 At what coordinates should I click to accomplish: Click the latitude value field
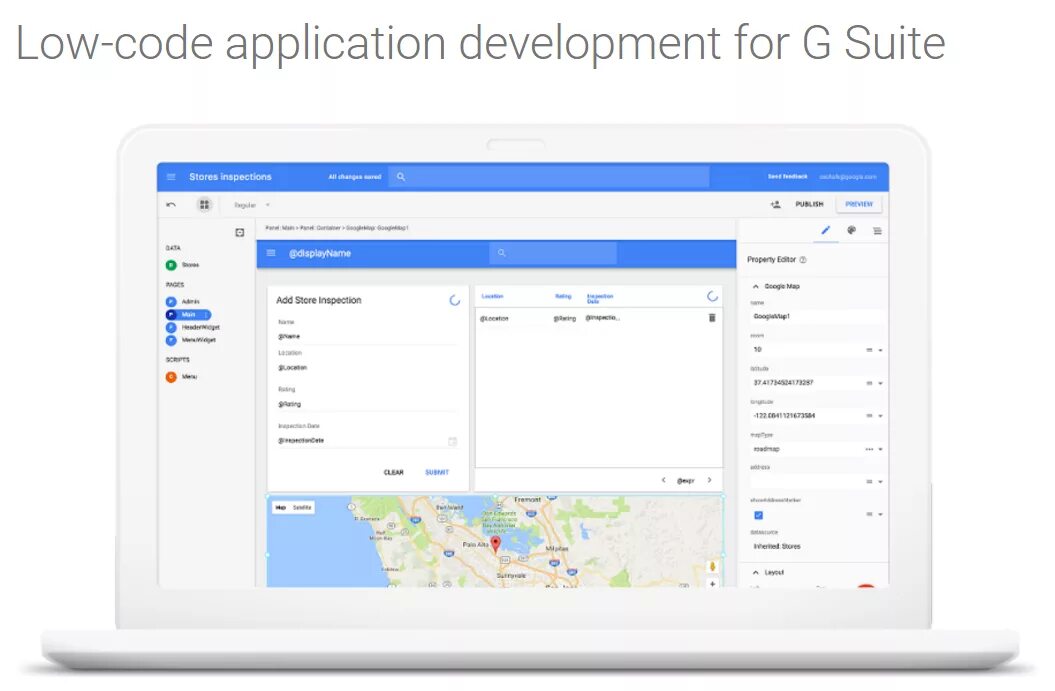point(805,383)
